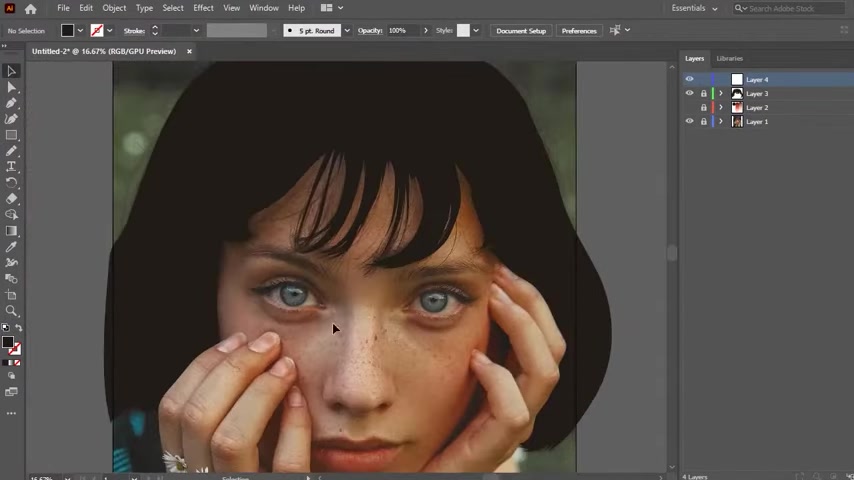This screenshot has width=854, height=480.
Task: Select the Rectangle tool
Action: pos(11,135)
